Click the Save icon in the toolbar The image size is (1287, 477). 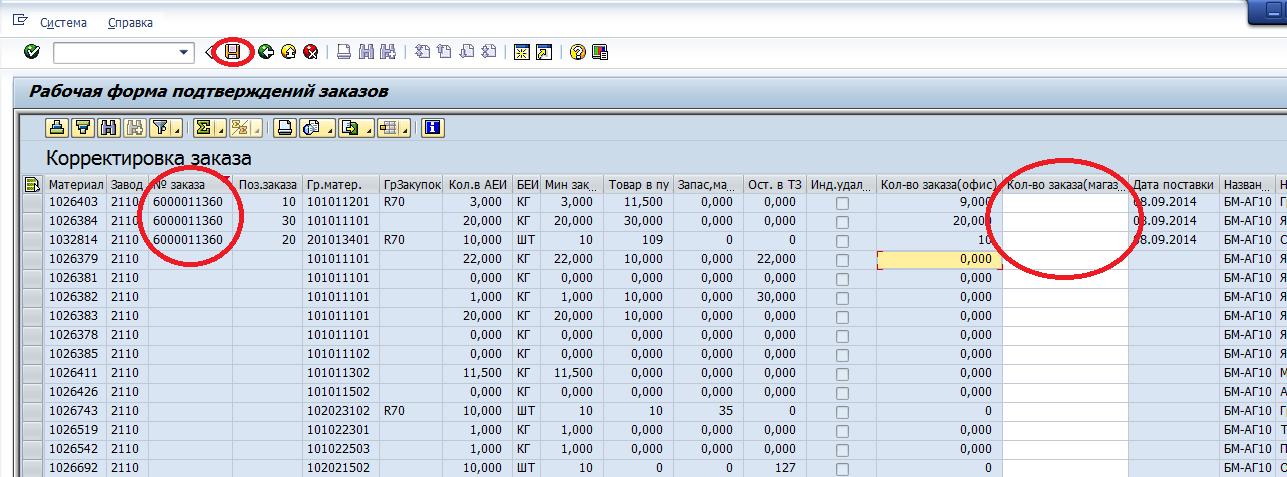pos(233,52)
